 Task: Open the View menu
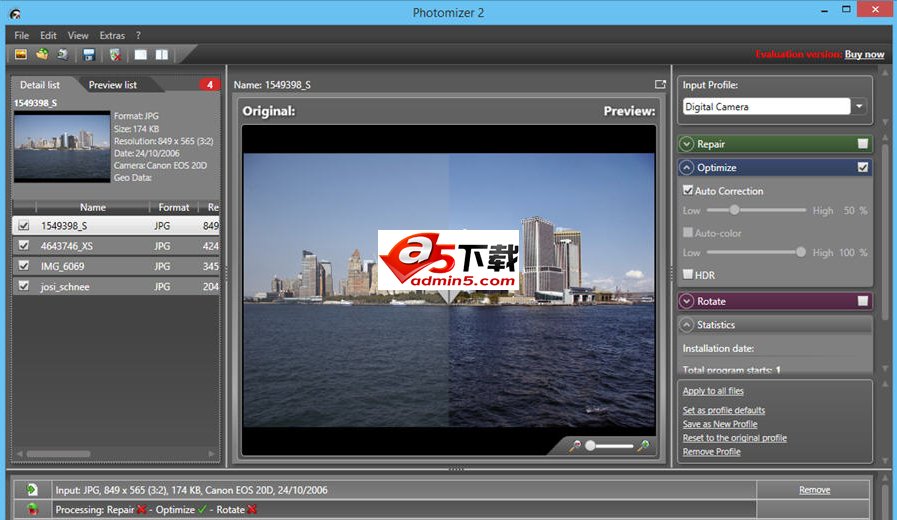pyautogui.click(x=78, y=35)
